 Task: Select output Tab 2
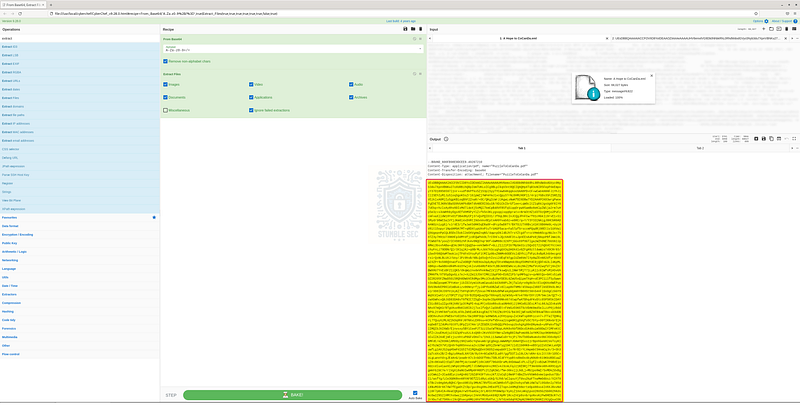coord(699,148)
